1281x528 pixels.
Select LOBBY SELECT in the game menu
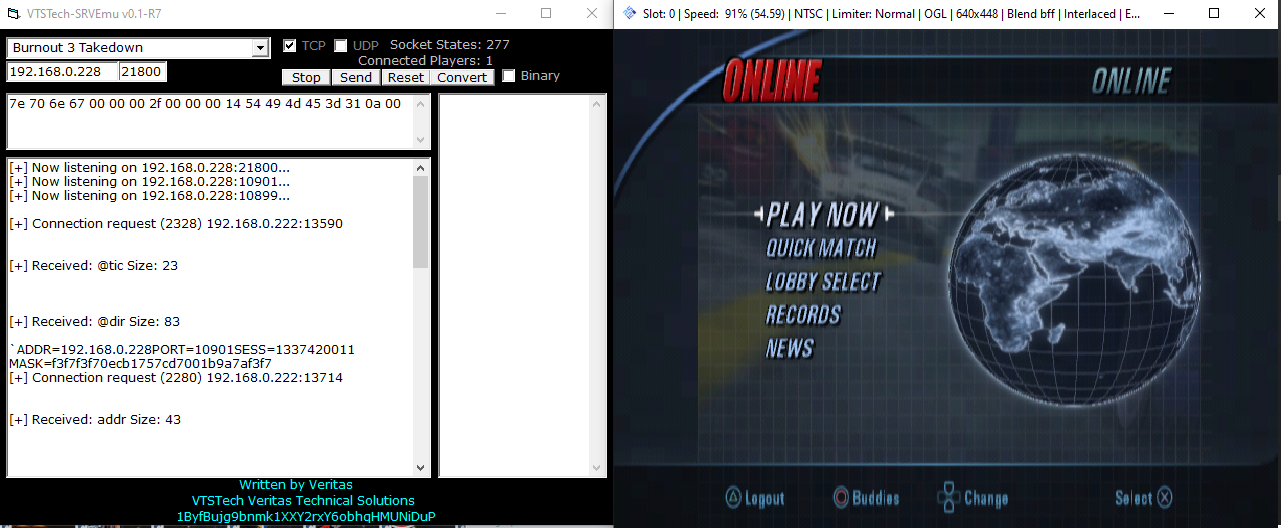[x=823, y=282]
